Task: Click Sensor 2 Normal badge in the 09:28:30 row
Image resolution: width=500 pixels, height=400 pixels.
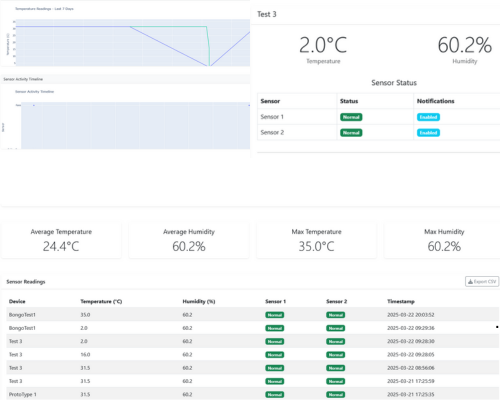Action: pos(336,342)
